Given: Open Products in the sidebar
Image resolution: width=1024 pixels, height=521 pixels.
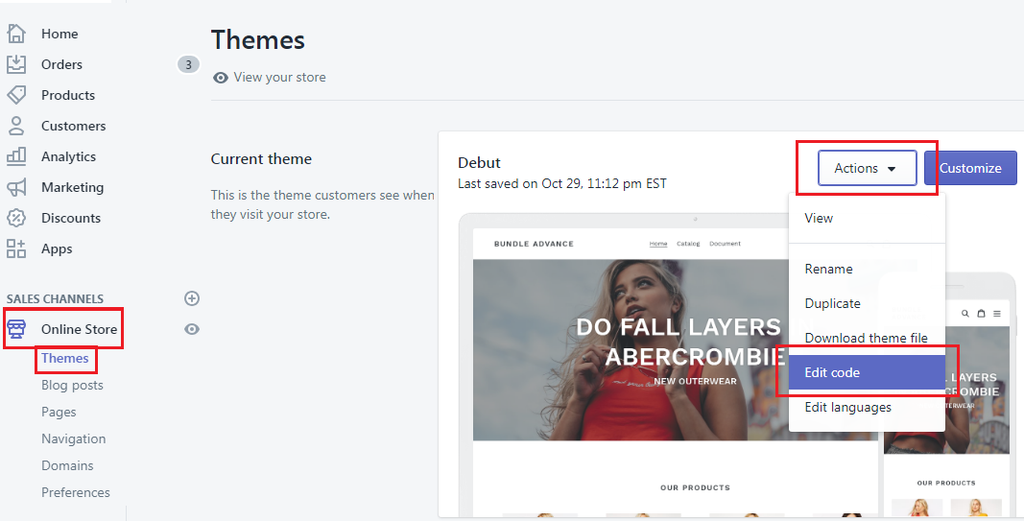Looking at the screenshot, I should click(x=68, y=95).
